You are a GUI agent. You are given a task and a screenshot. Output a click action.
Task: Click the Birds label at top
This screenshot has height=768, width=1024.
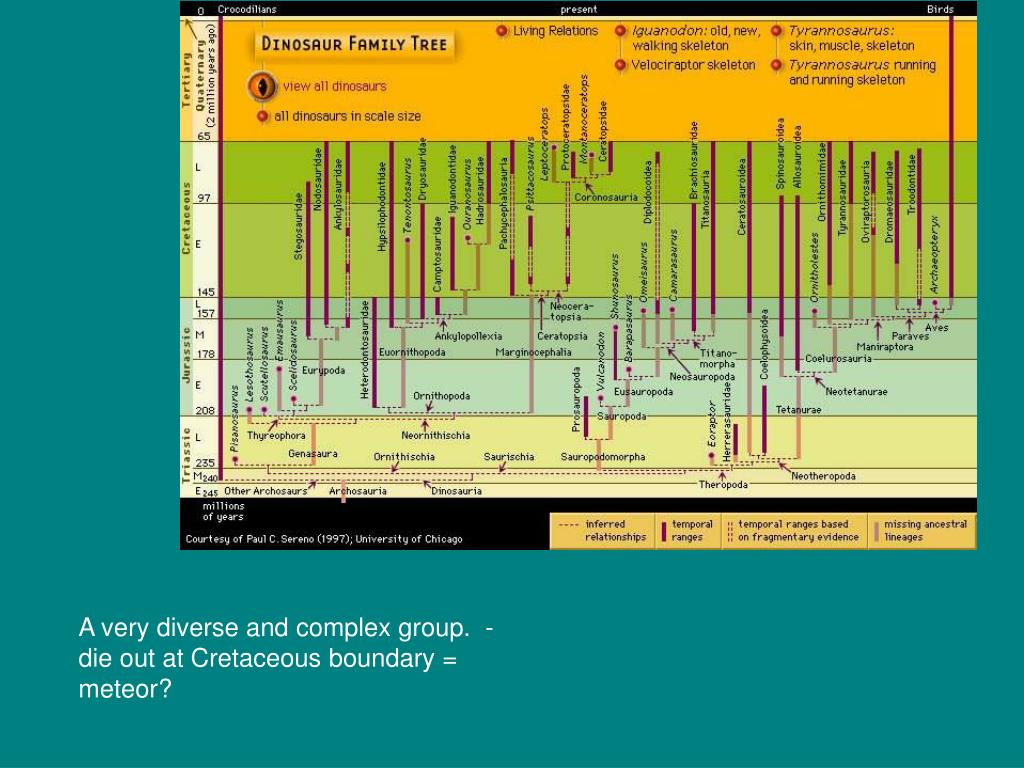click(x=940, y=9)
